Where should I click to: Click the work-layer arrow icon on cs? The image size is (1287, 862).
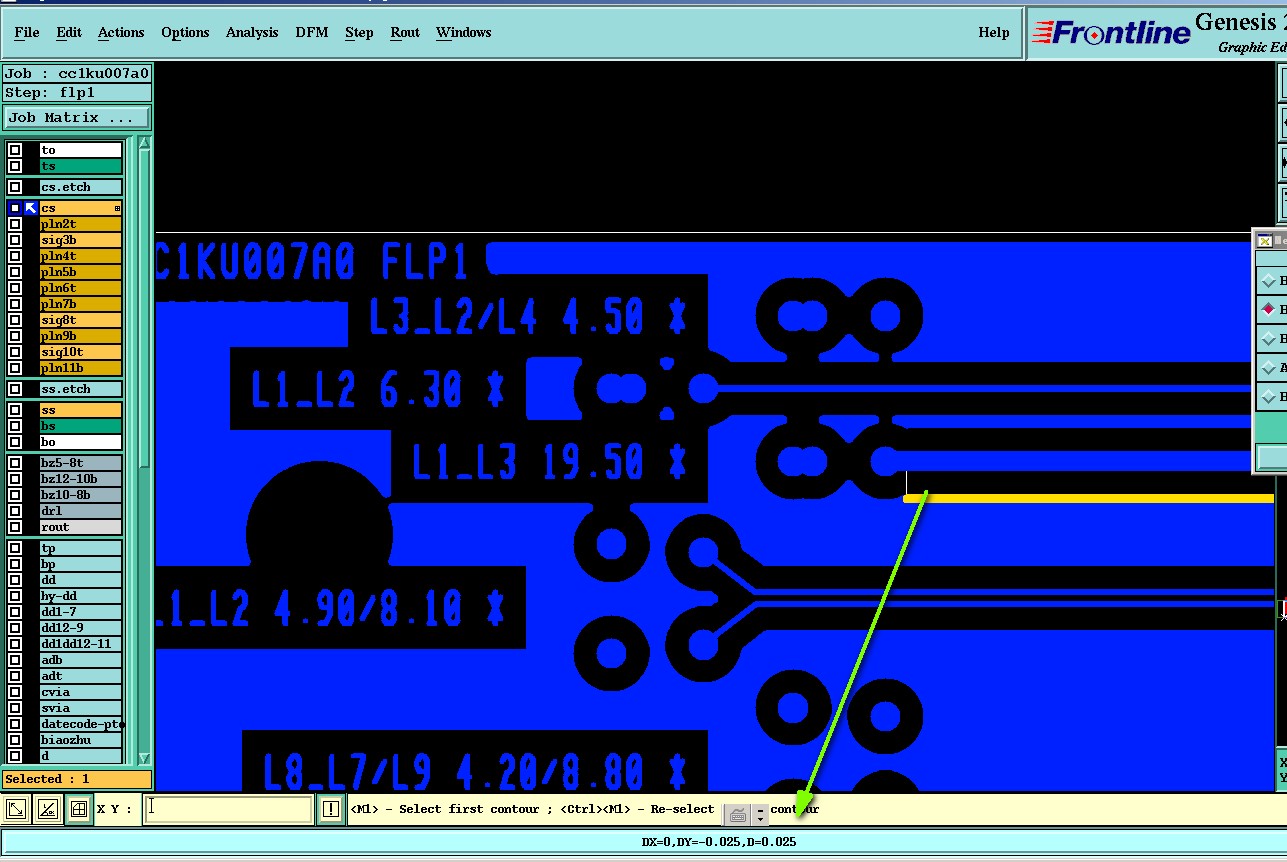[x=31, y=208]
